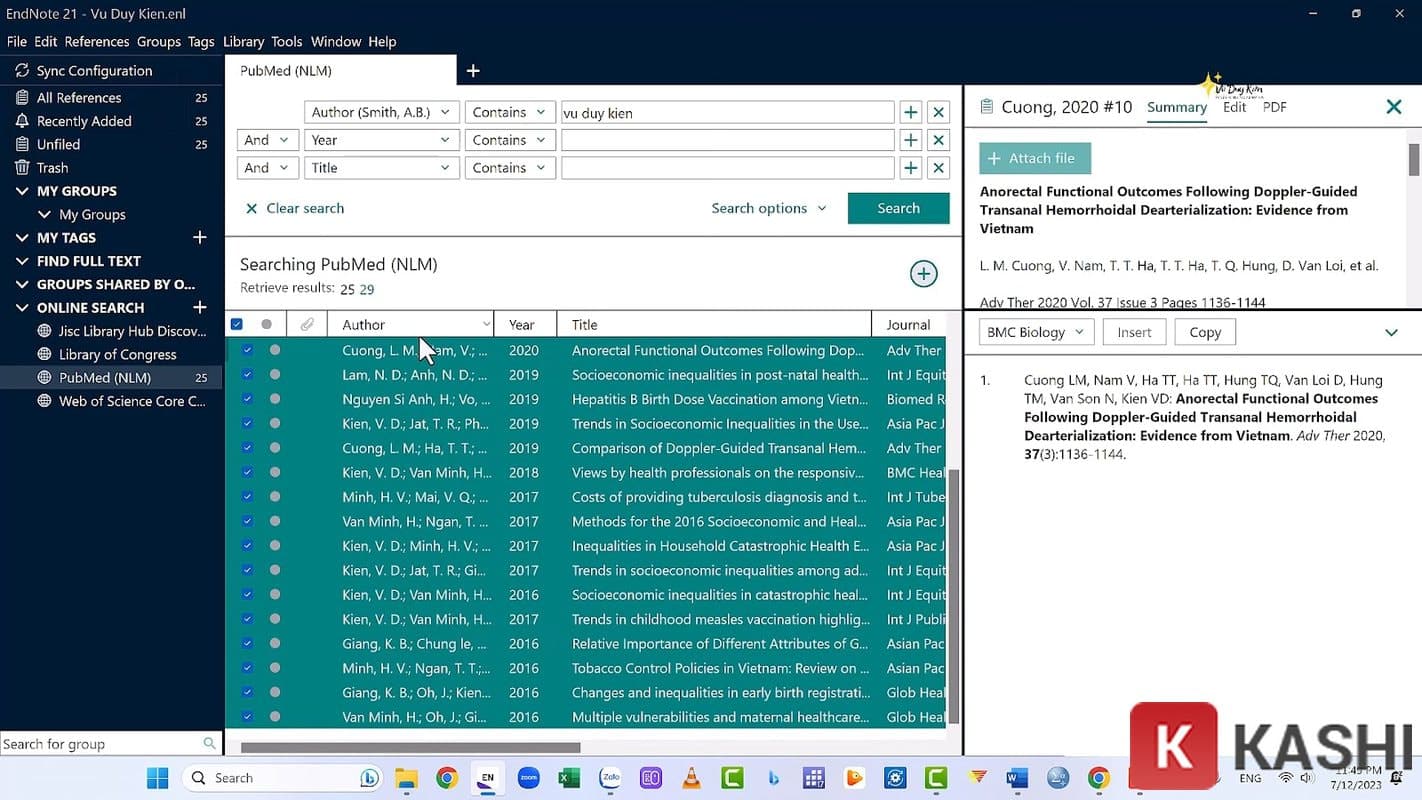
Task: Open the Author (Smith, A.B.) field dropdown
Action: (x=381, y=111)
